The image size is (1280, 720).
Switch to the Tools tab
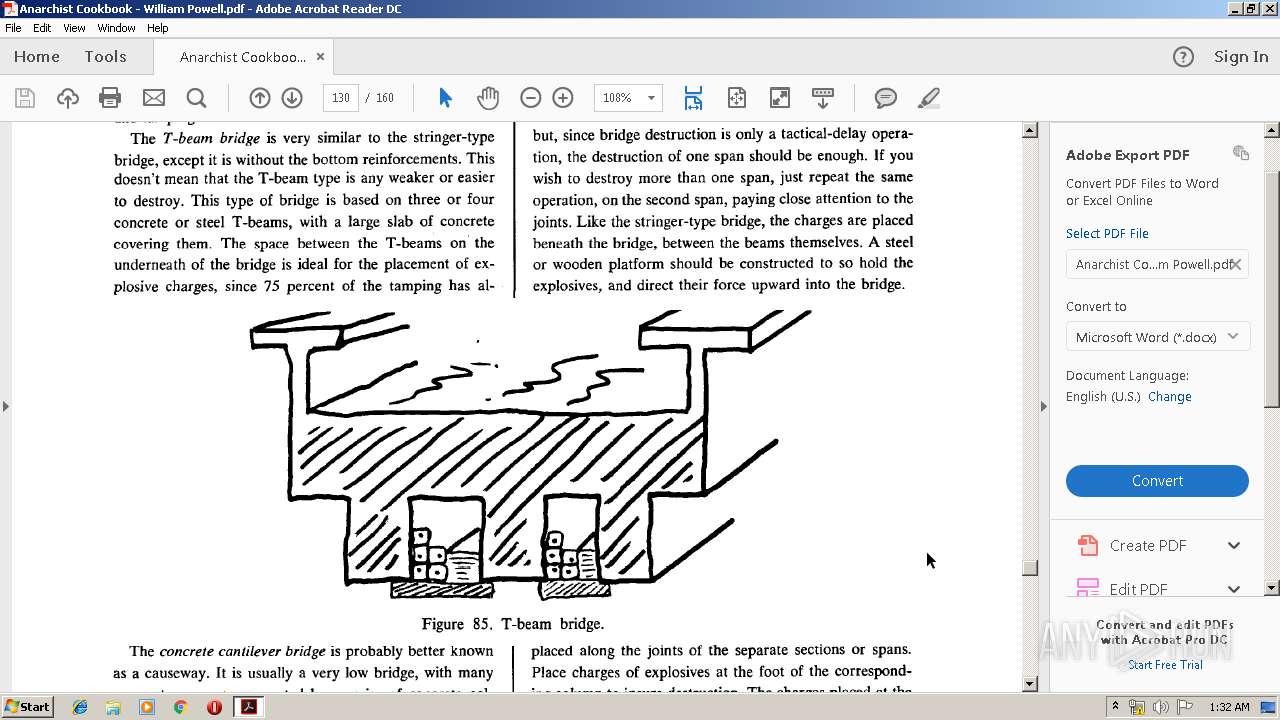(105, 57)
